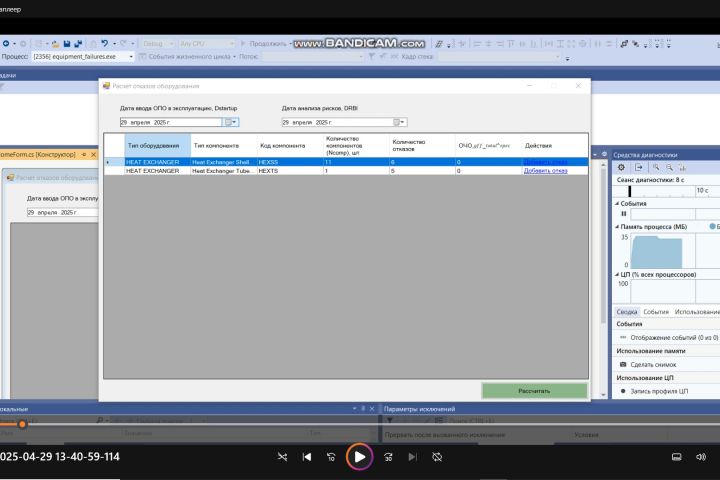Pin the HomeForm.cs tab
Viewport: 720px width, 480px height.
[84, 155]
